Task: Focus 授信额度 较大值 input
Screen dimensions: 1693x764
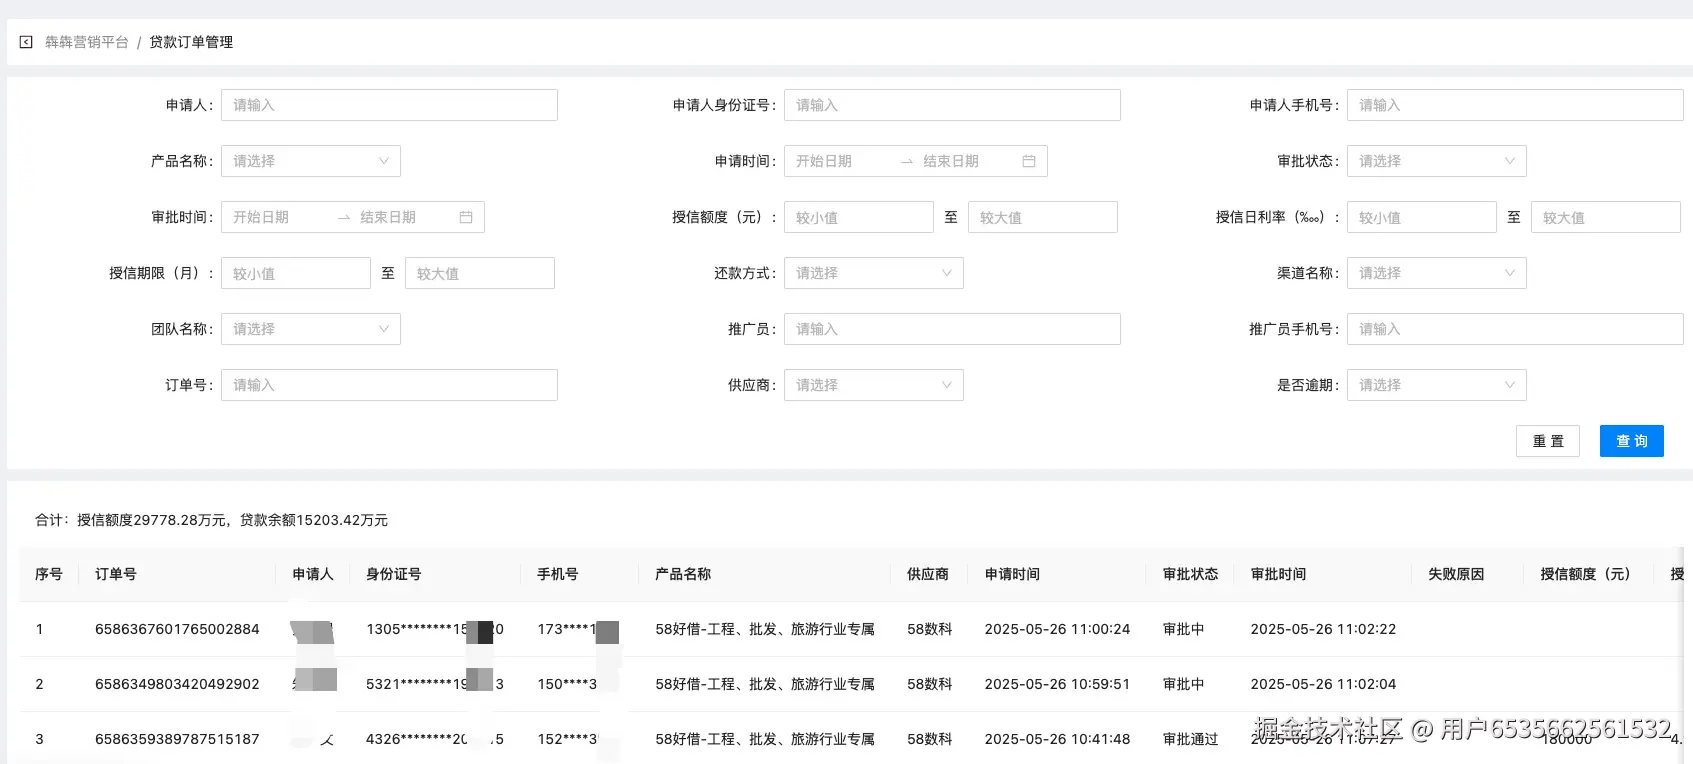Action: click(1043, 217)
